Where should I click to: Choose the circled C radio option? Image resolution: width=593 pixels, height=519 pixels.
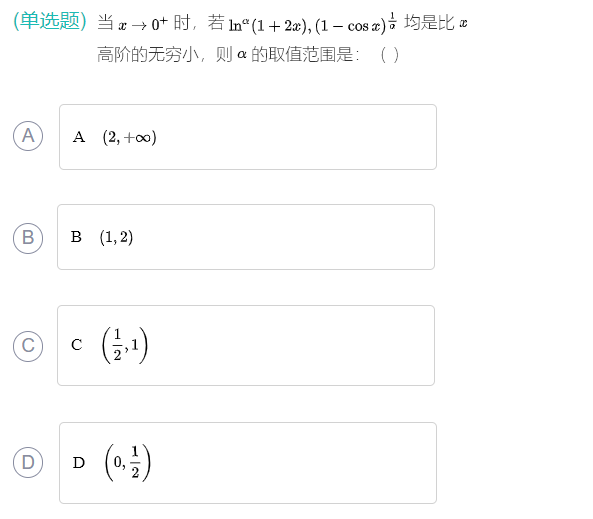(x=28, y=346)
